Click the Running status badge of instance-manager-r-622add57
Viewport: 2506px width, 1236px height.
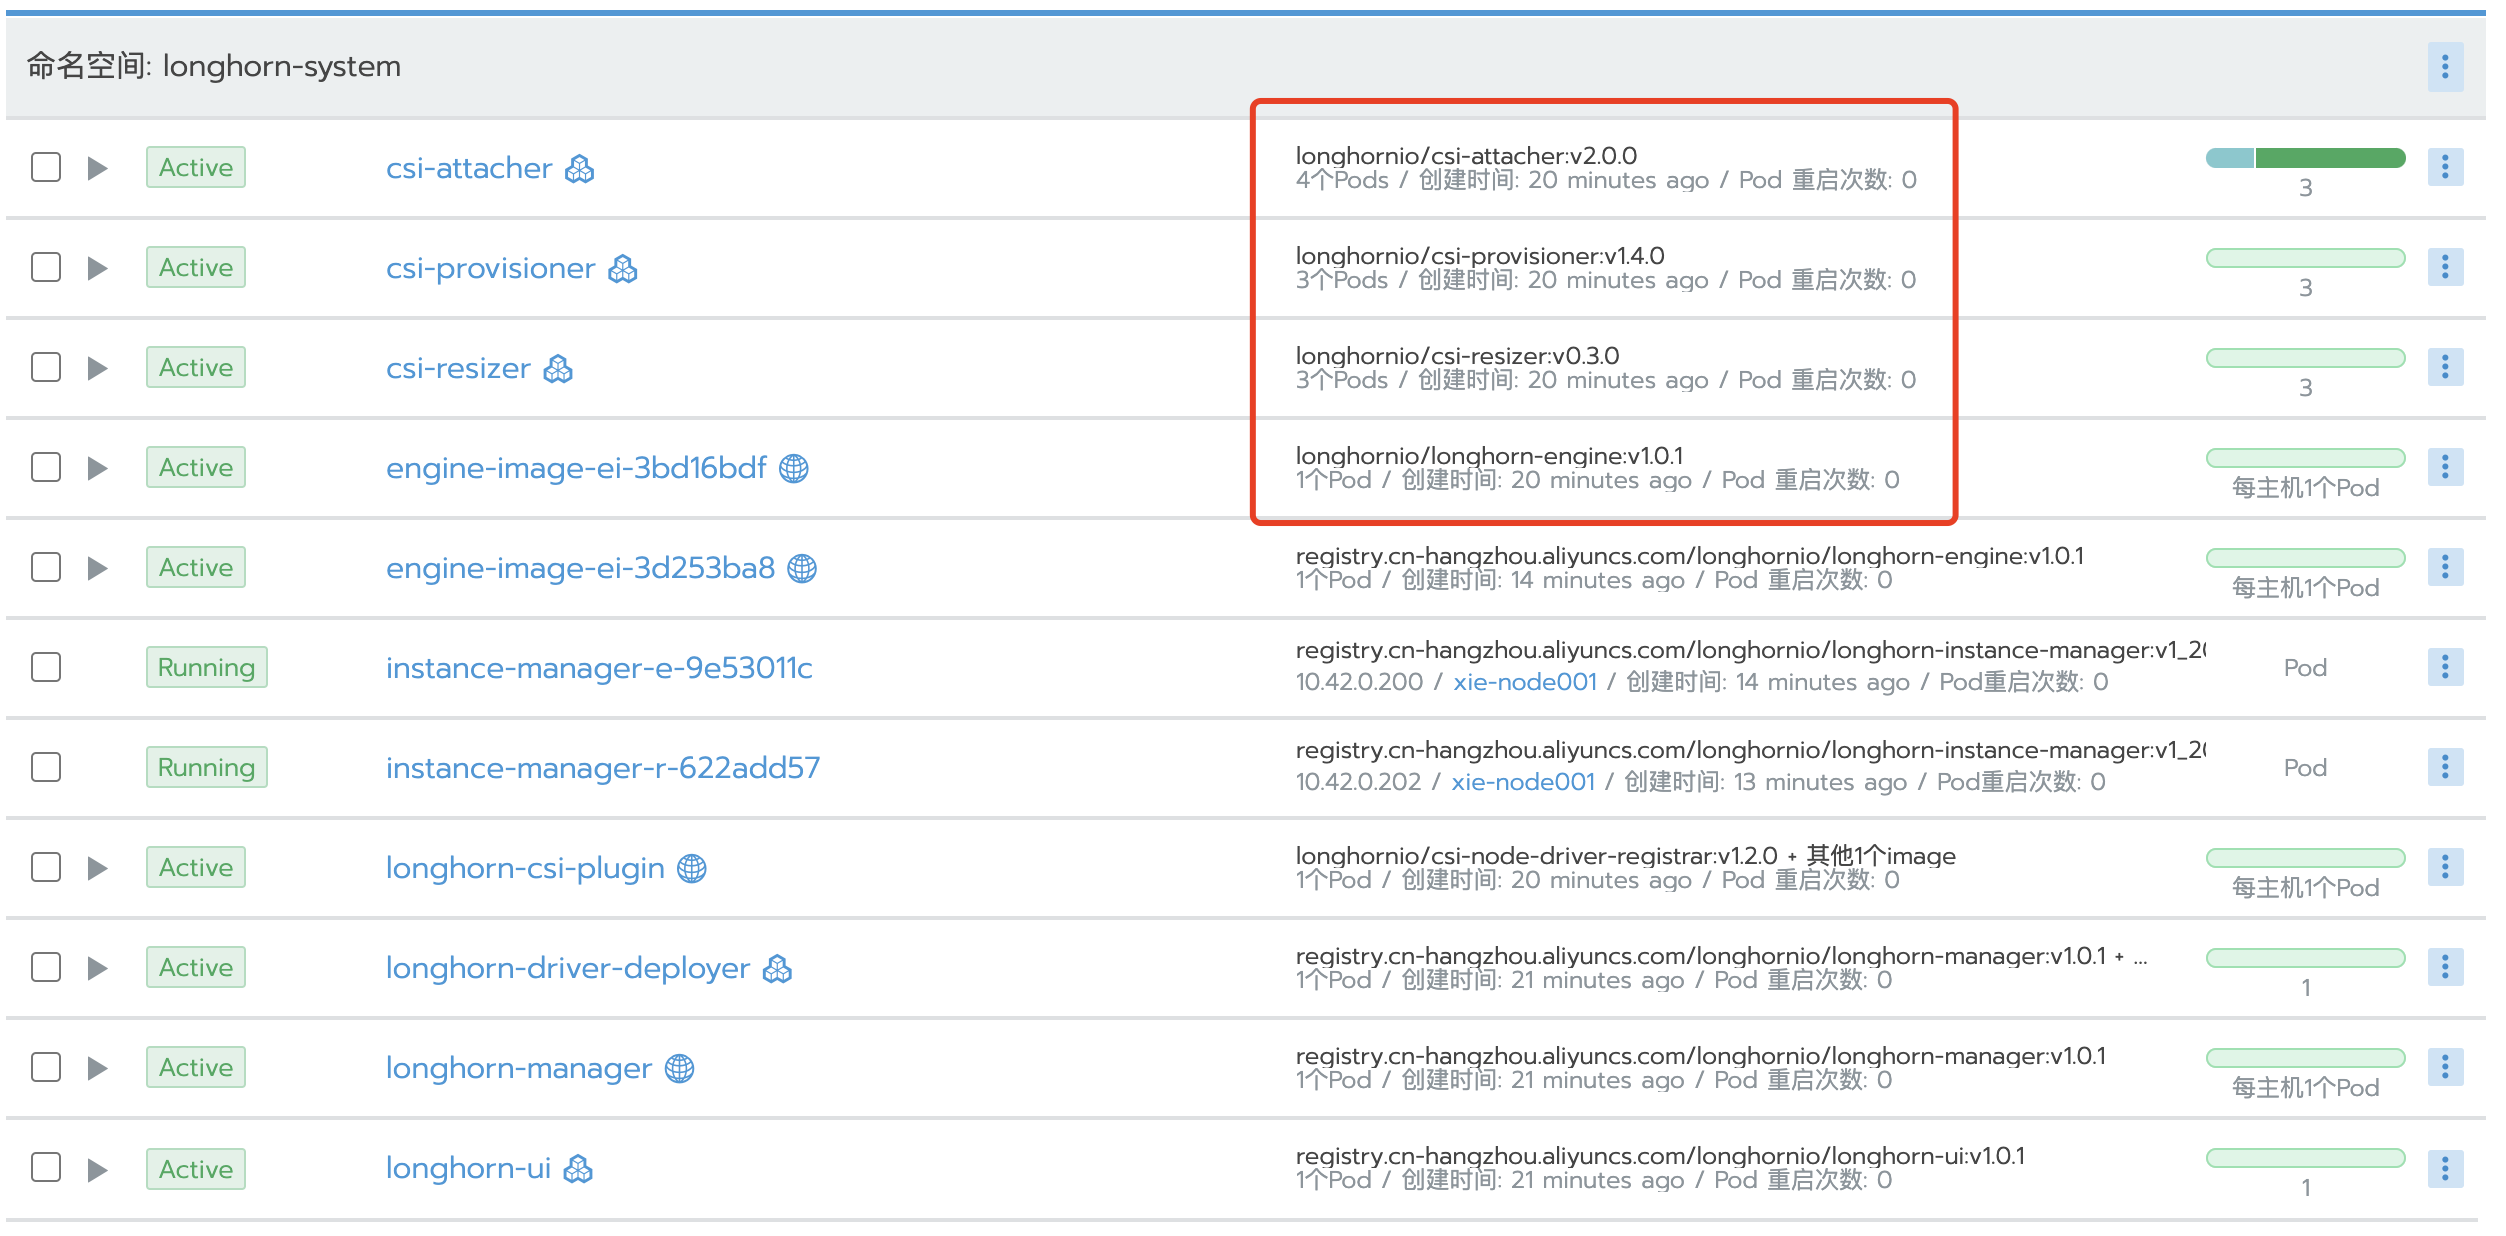pyautogui.click(x=207, y=766)
